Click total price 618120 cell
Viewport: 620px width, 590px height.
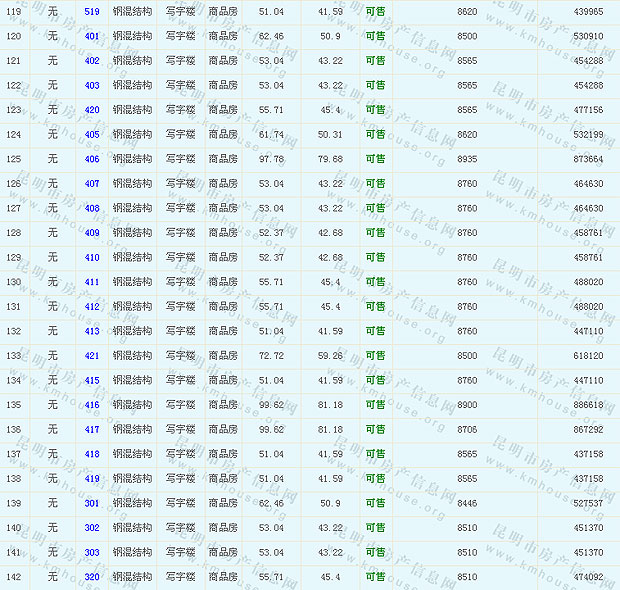click(588, 356)
